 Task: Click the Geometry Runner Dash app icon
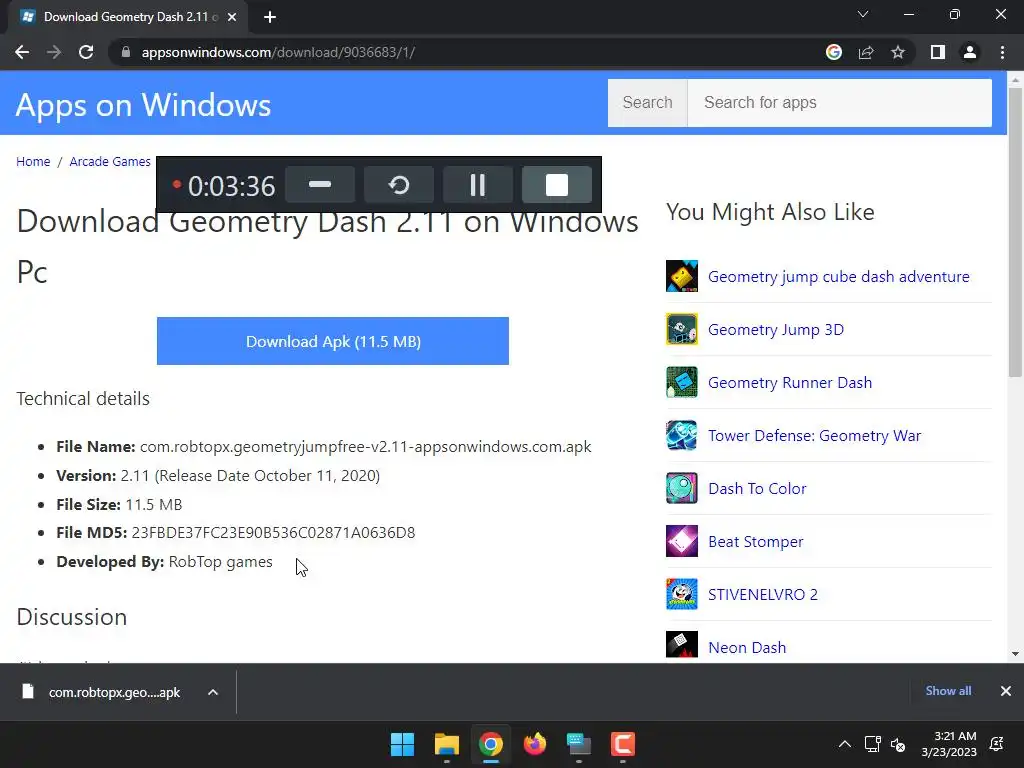tap(682, 382)
